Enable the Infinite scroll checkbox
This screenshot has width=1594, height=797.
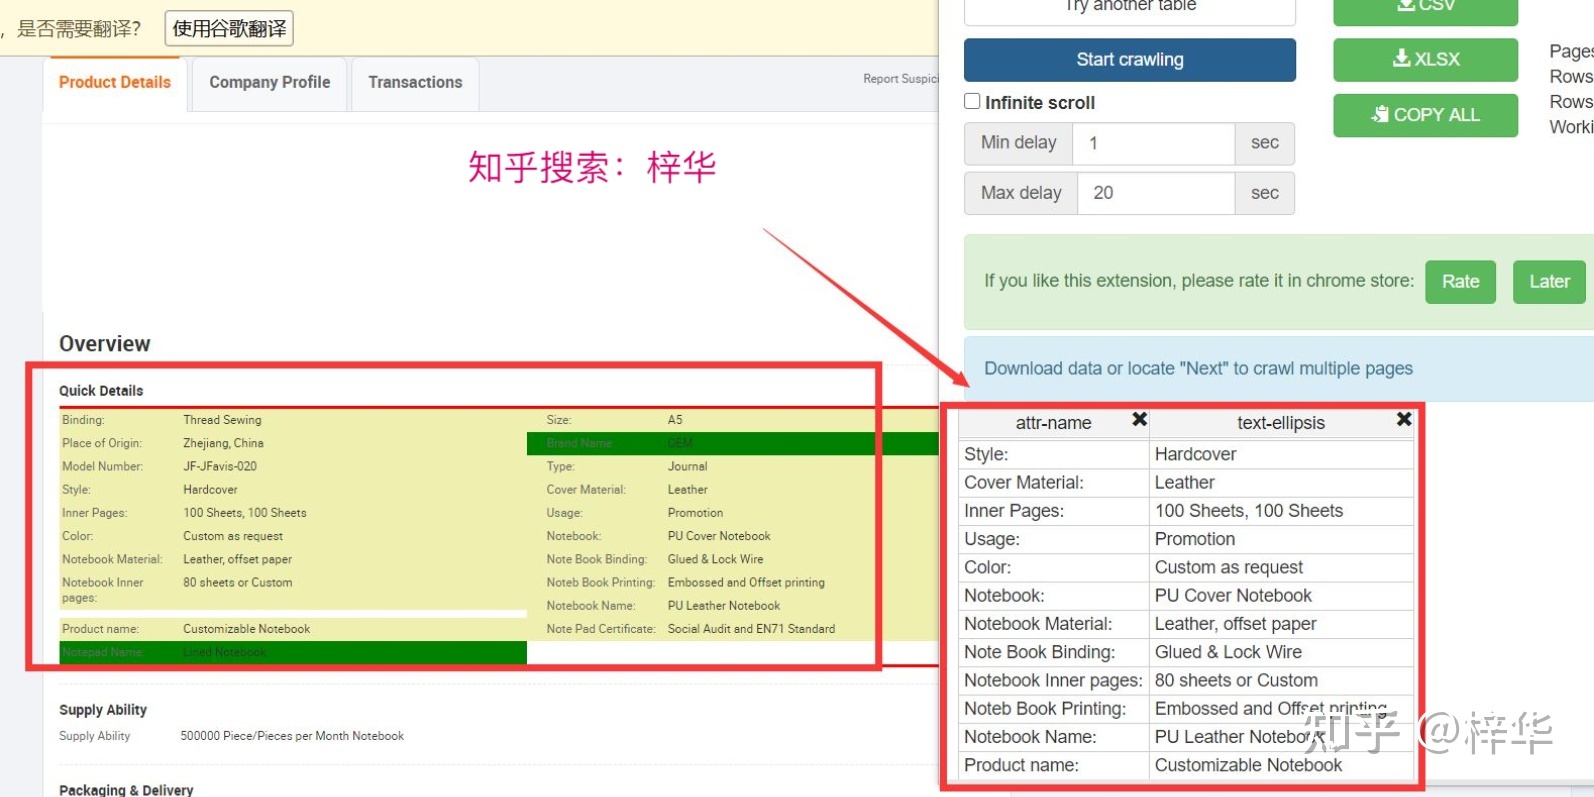(x=972, y=101)
